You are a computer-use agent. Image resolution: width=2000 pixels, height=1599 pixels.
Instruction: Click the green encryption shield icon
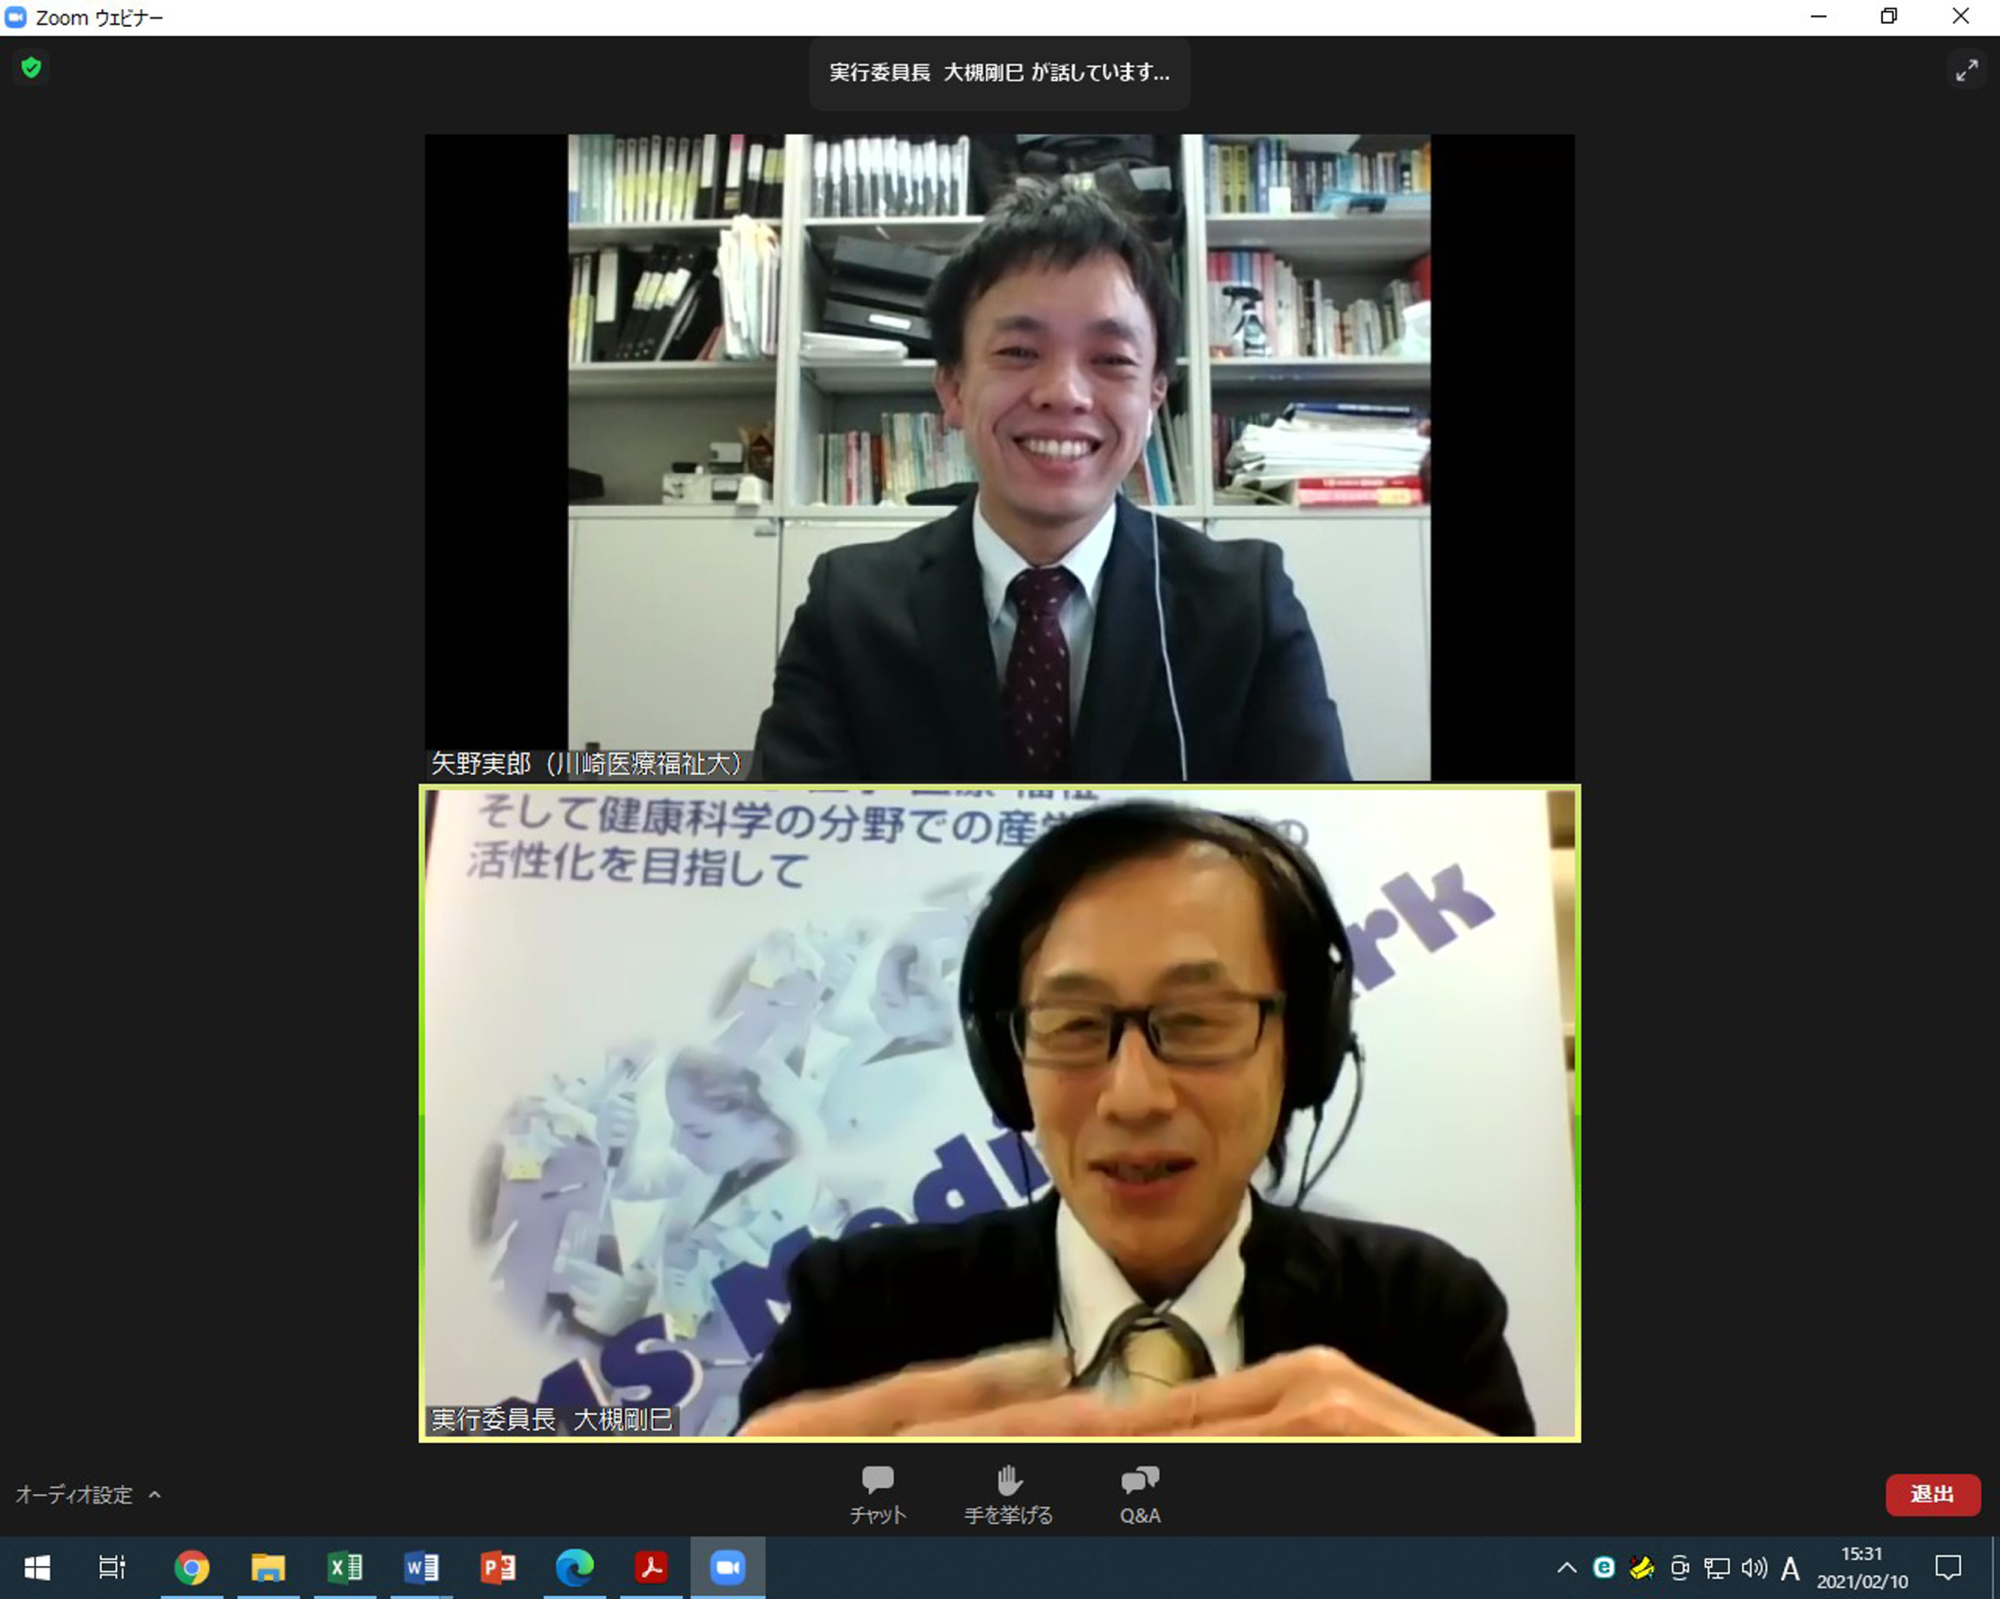[x=31, y=68]
